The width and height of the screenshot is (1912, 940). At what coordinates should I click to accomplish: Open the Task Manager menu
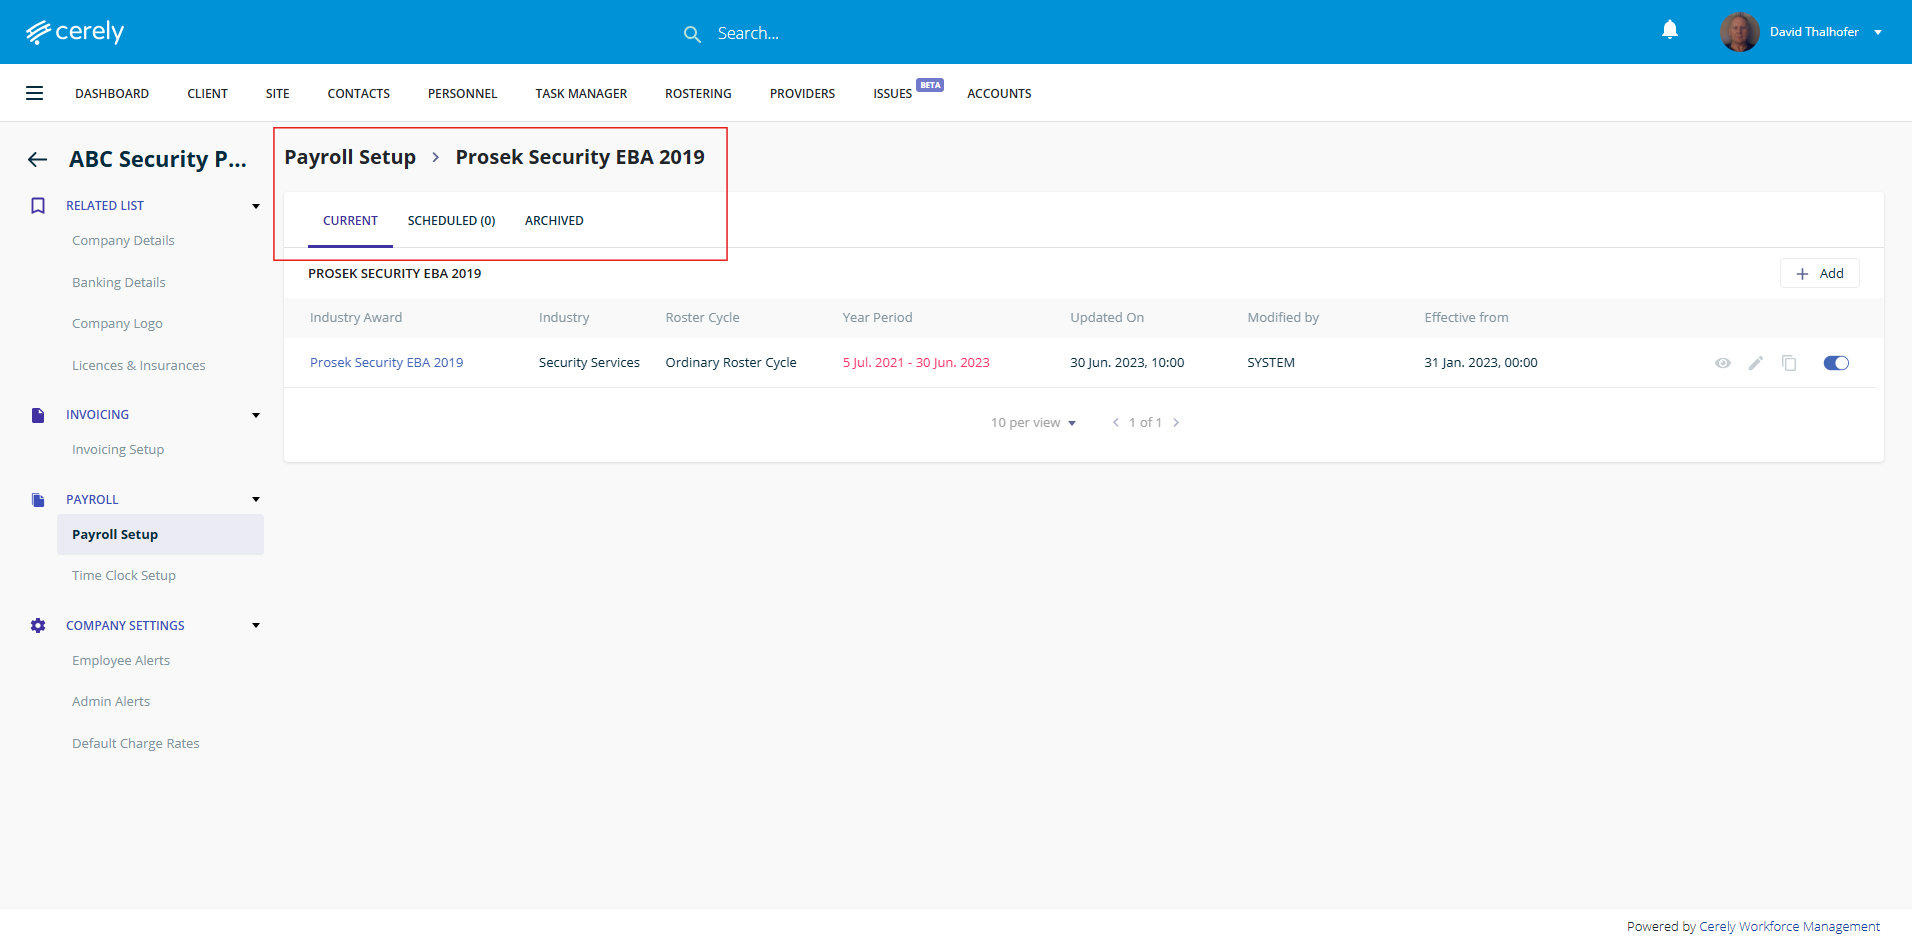pyautogui.click(x=581, y=94)
